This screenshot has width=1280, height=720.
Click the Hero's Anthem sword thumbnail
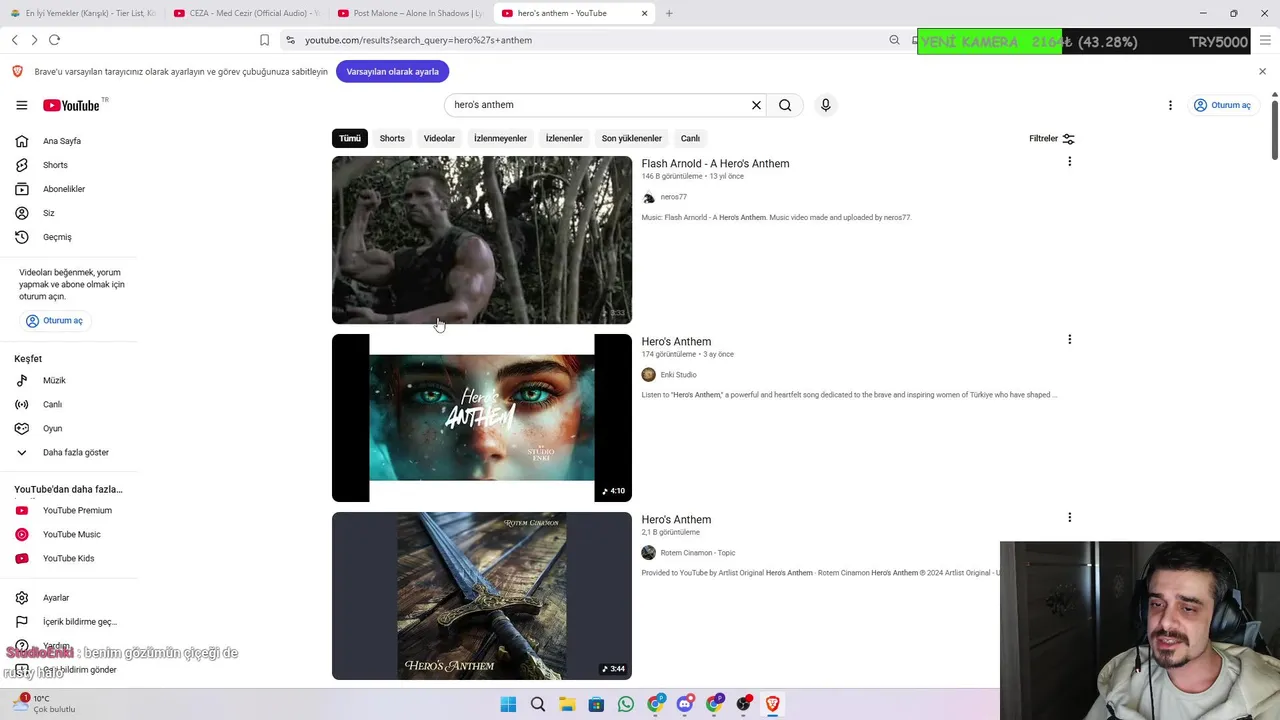(482, 596)
